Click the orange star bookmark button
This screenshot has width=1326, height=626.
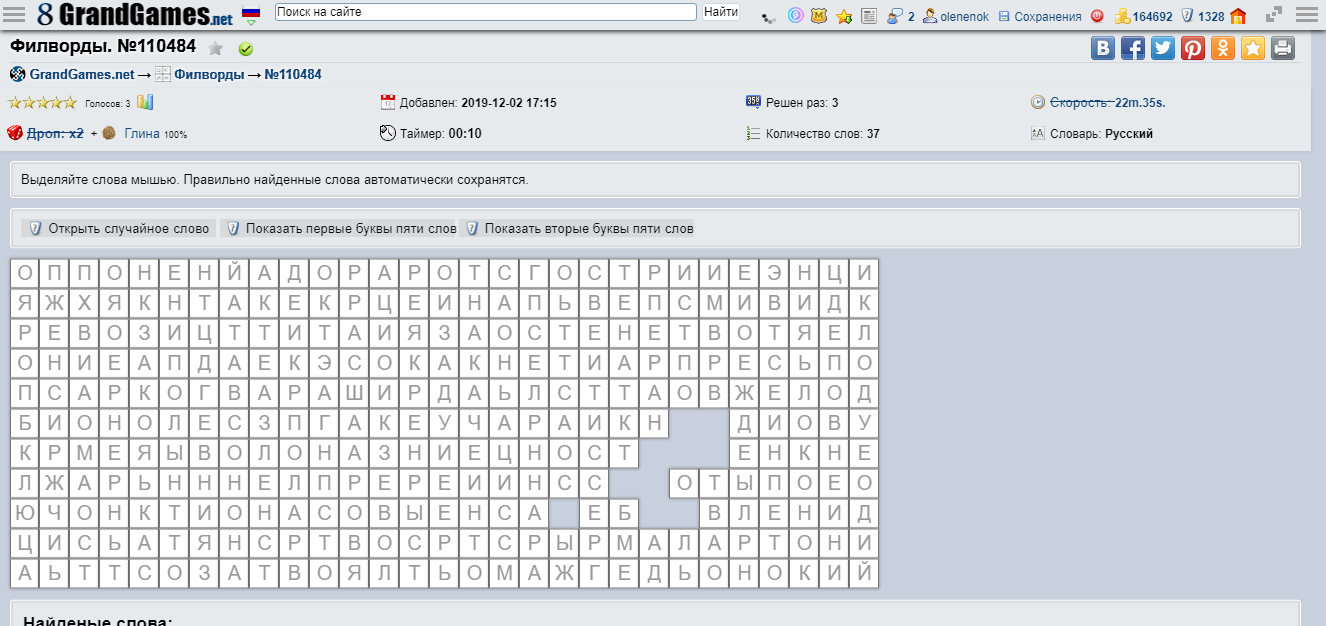pos(1253,48)
